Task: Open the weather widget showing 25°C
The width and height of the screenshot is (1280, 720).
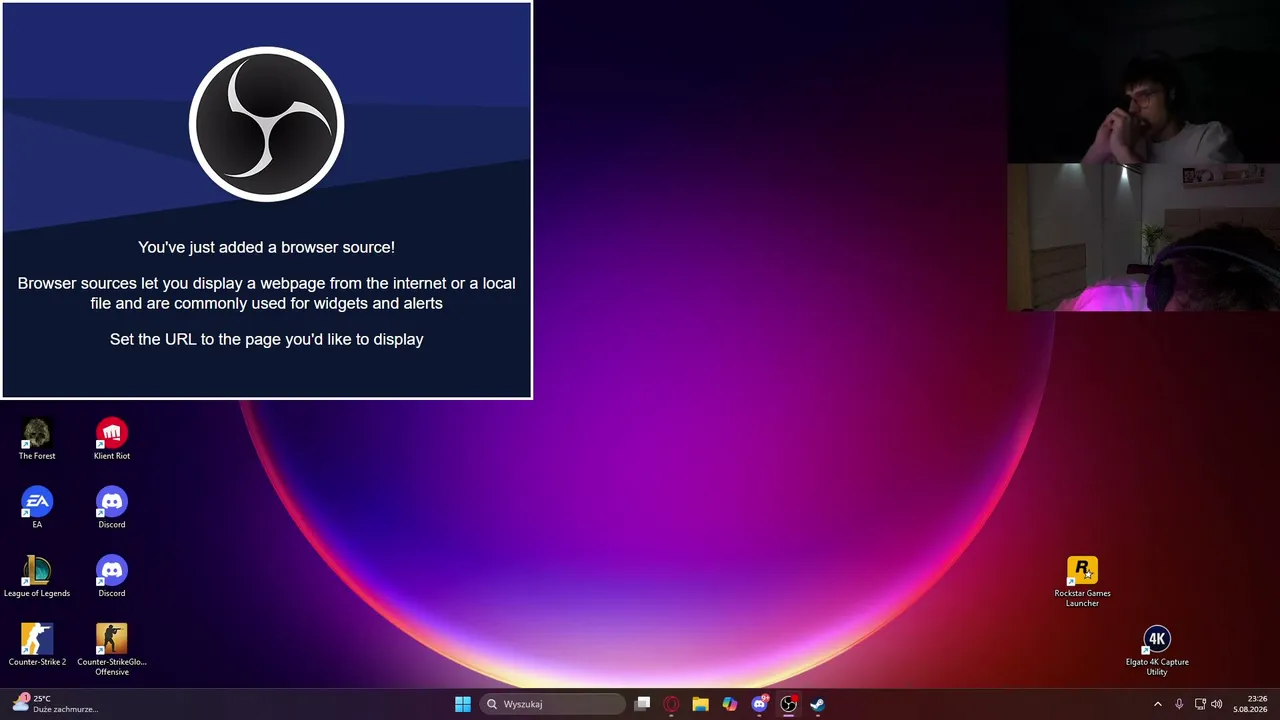Action: 55,704
